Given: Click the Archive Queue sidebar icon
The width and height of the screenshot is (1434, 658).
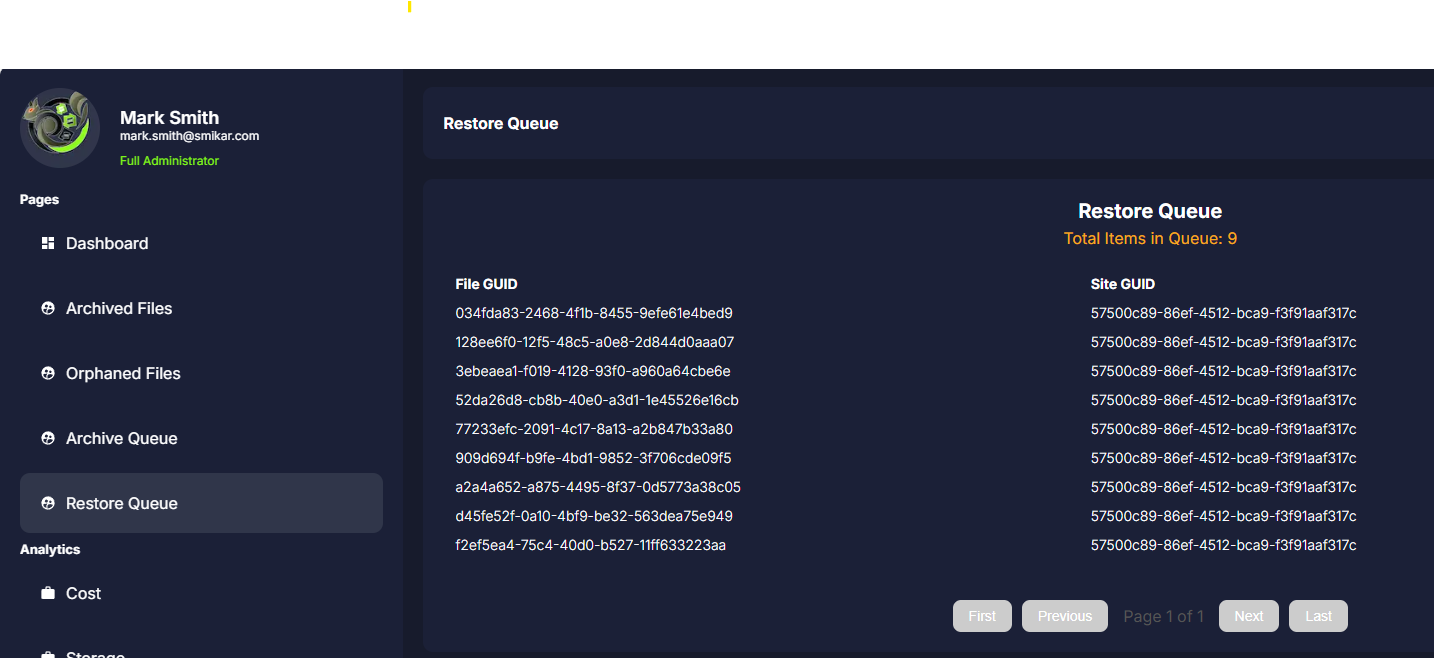Looking at the screenshot, I should click(47, 439).
